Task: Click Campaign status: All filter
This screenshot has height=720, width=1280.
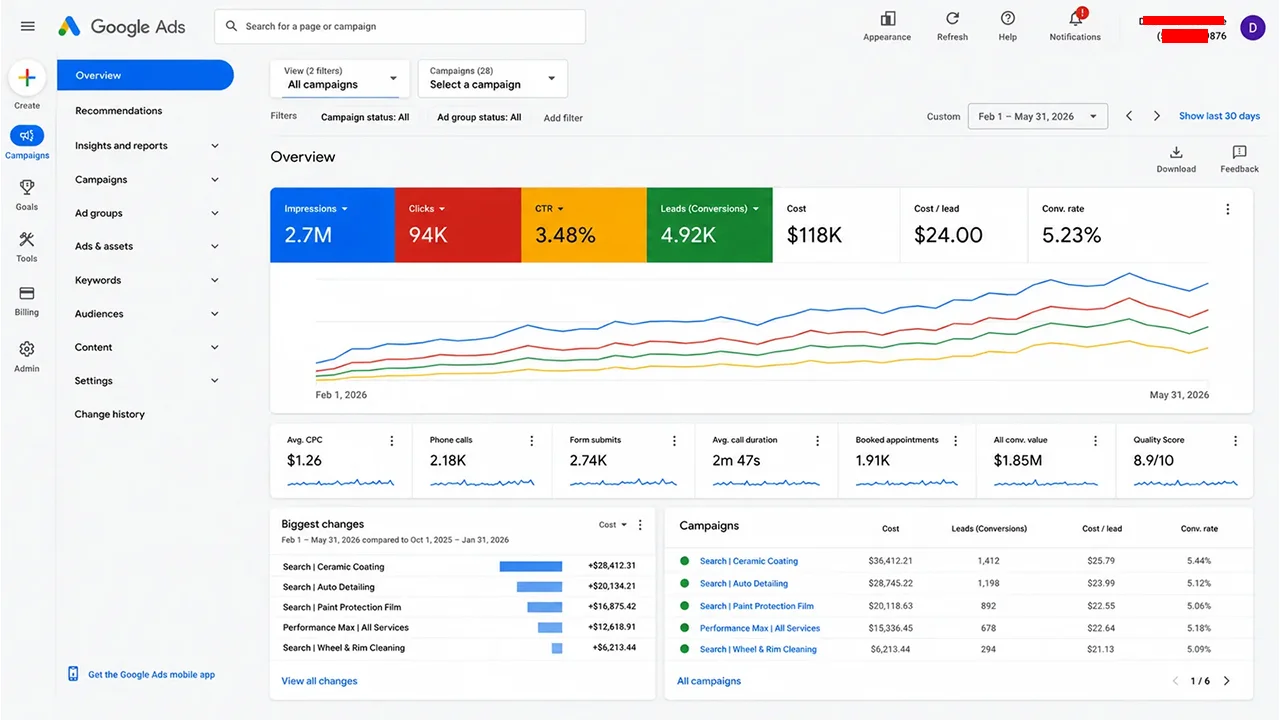Action: click(365, 117)
